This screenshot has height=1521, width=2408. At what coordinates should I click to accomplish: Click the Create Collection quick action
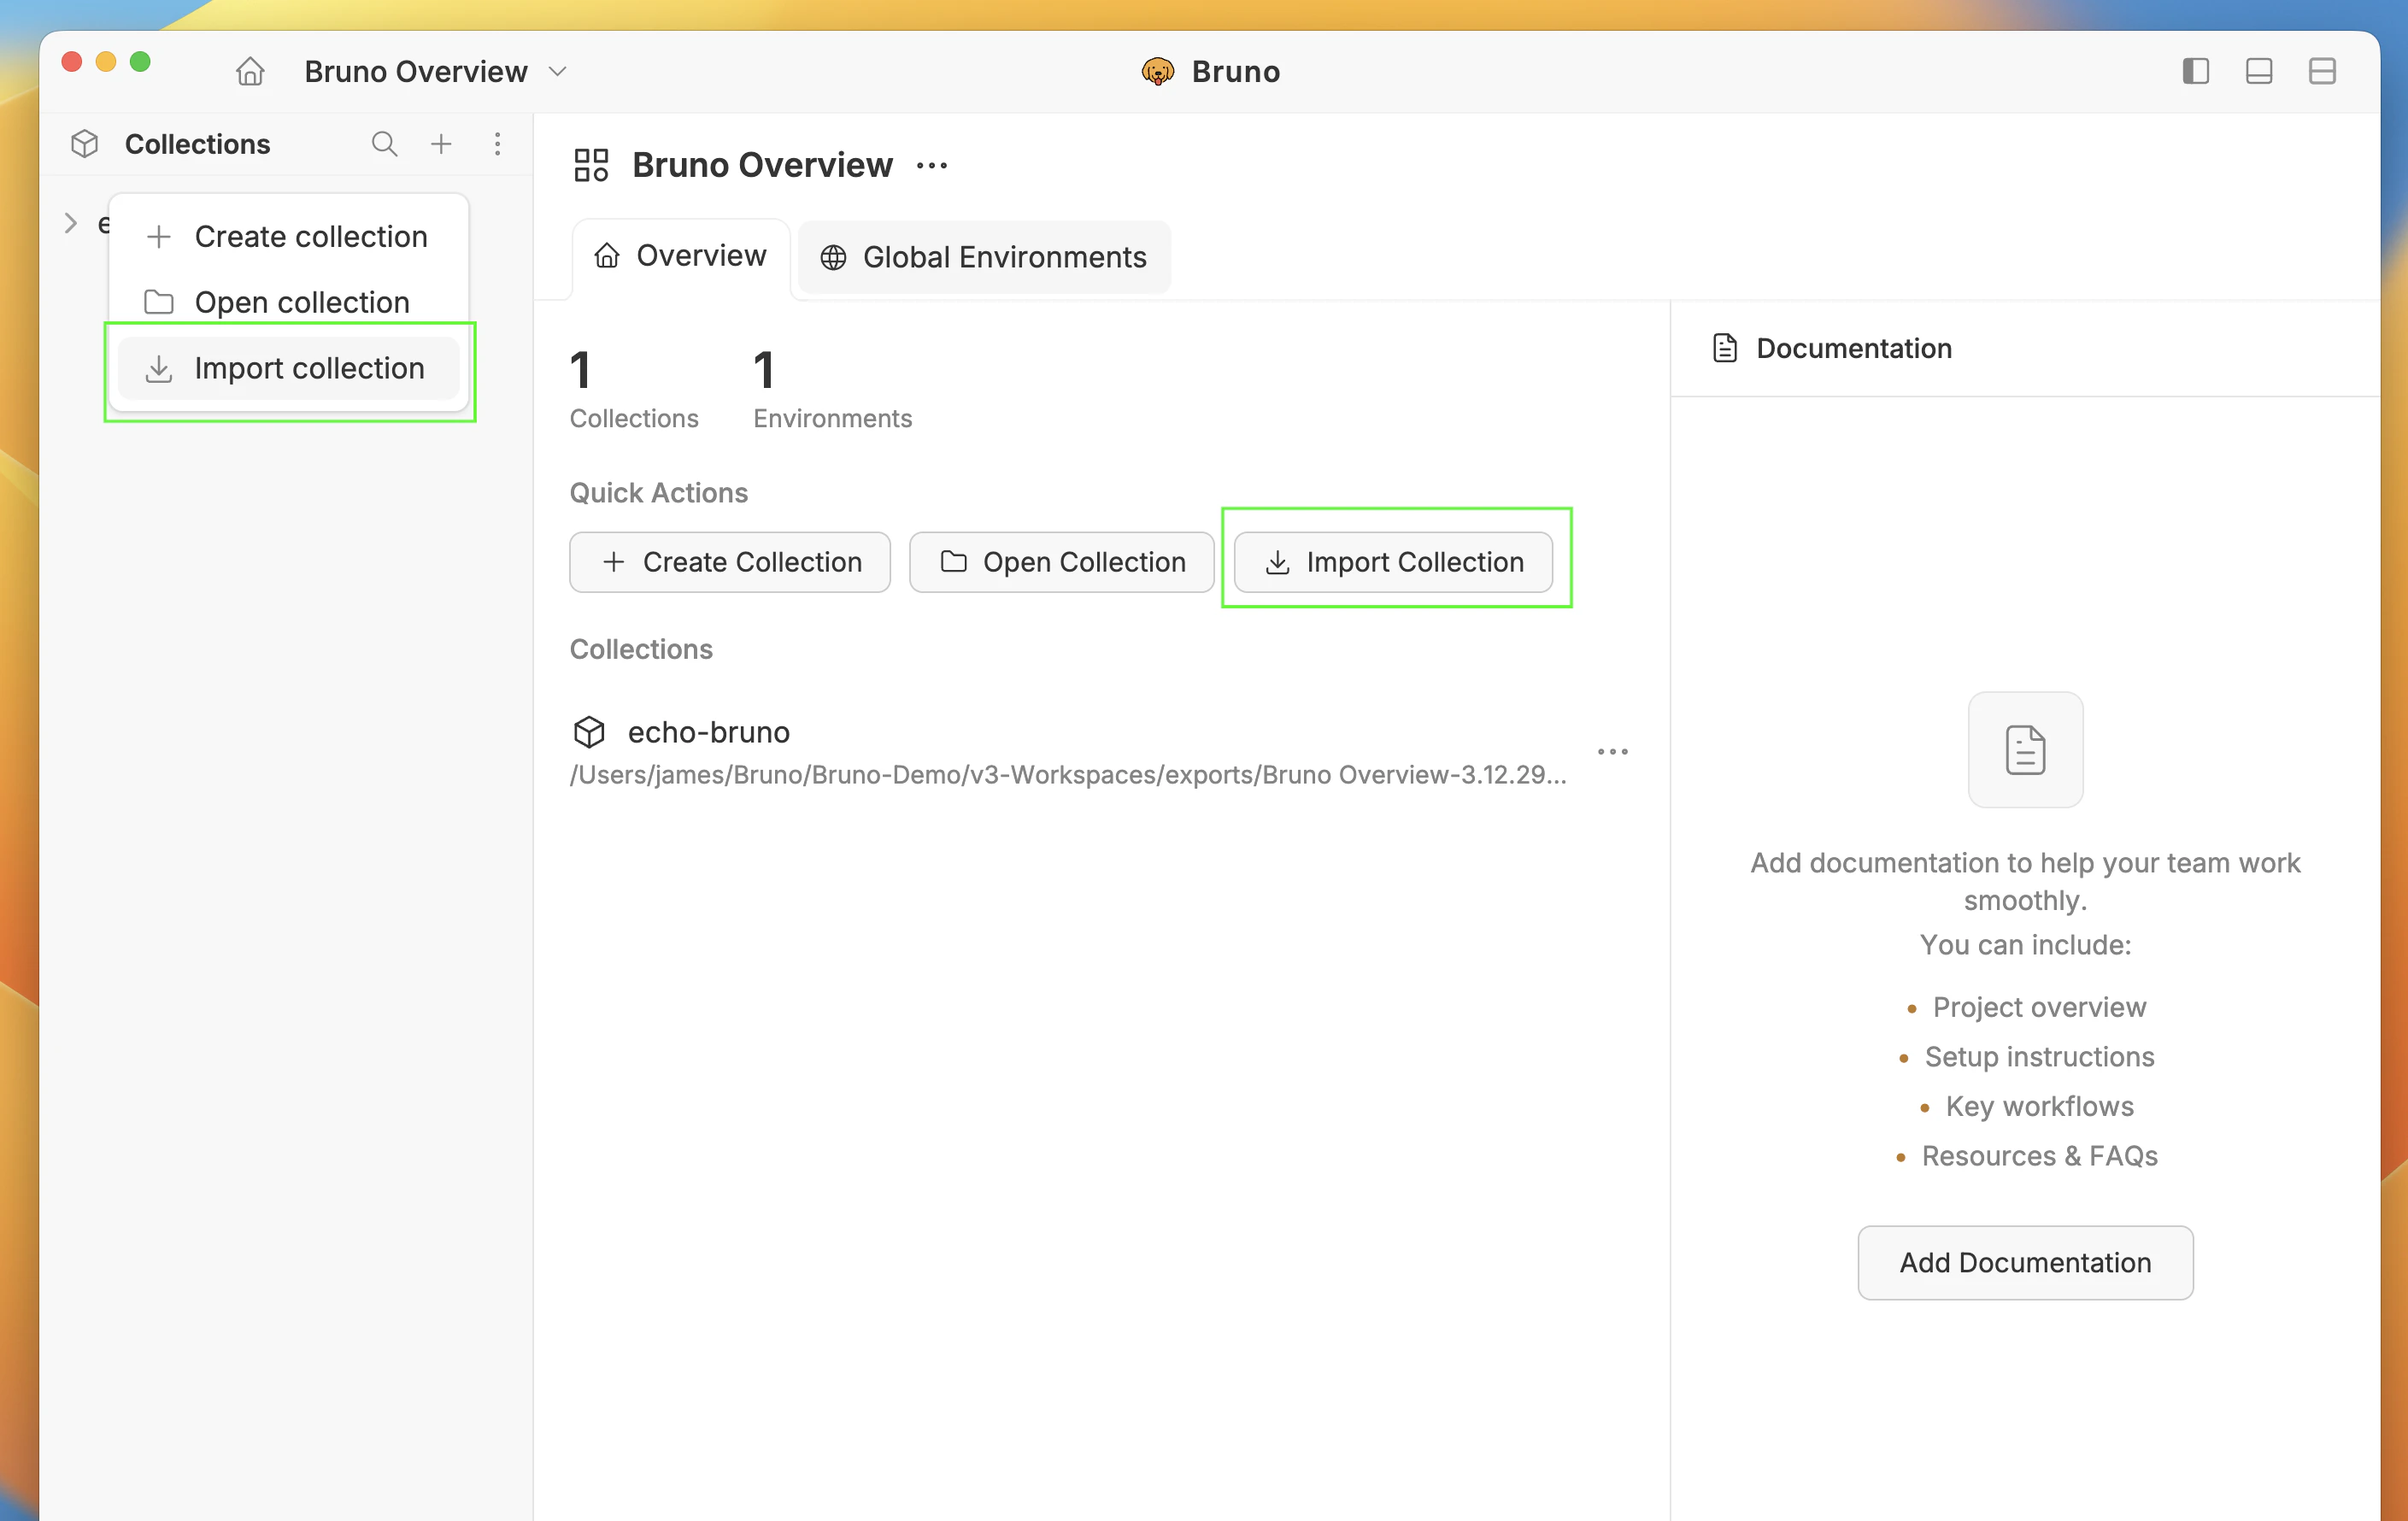pos(729,561)
